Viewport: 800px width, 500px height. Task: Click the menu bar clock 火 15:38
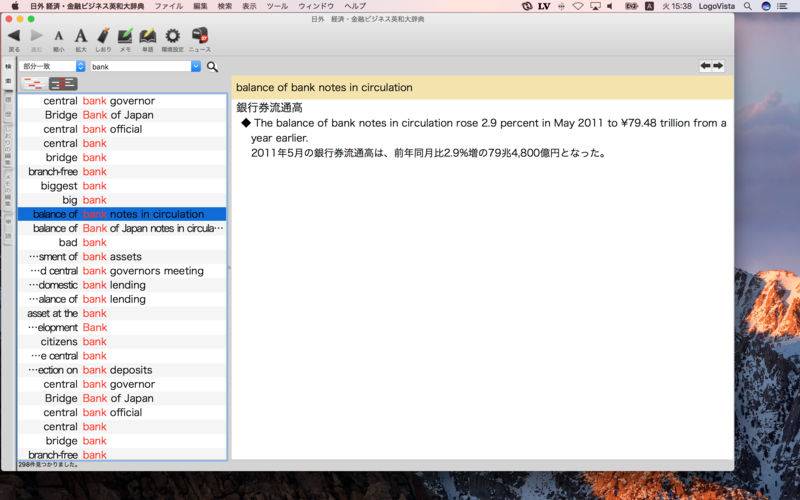tap(677, 6)
